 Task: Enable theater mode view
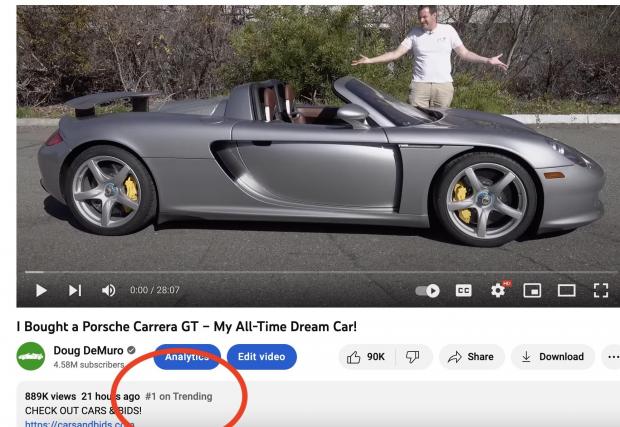pyautogui.click(x=567, y=291)
